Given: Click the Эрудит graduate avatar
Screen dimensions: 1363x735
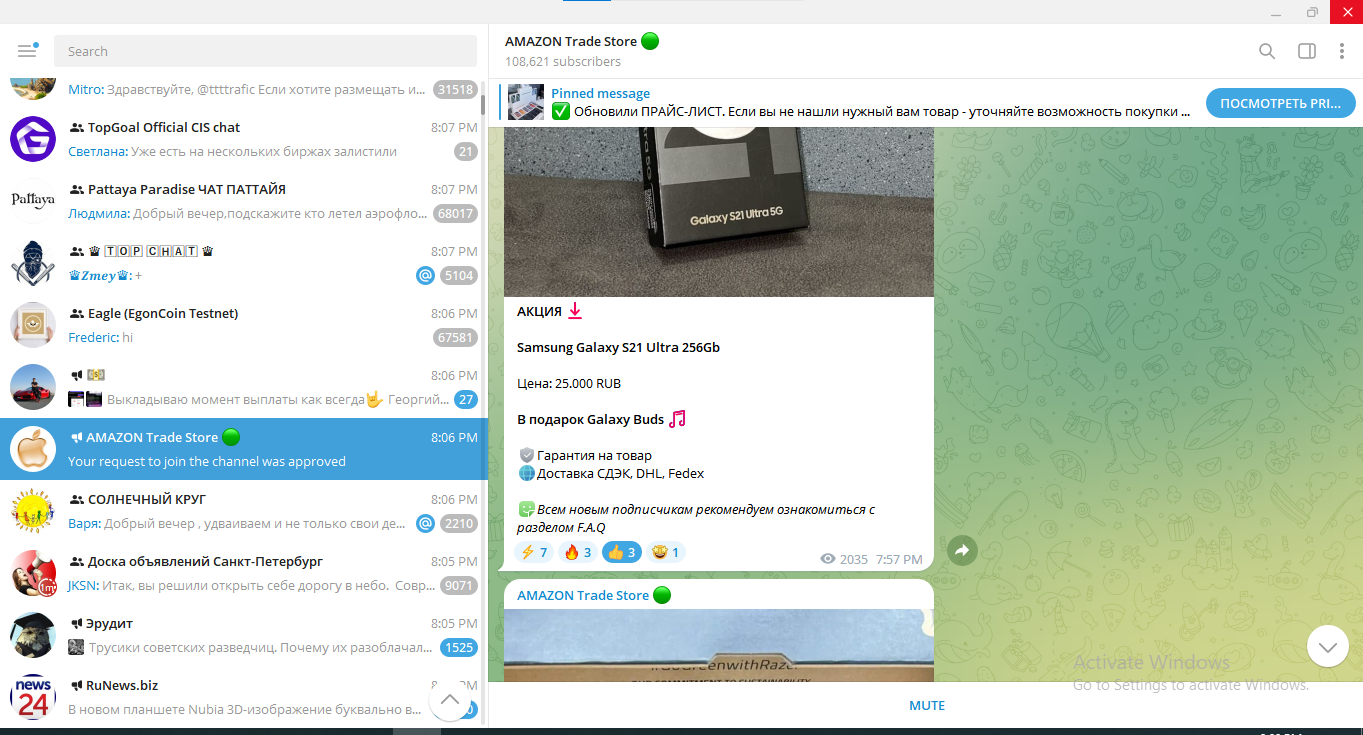Looking at the screenshot, I should [x=33, y=635].
